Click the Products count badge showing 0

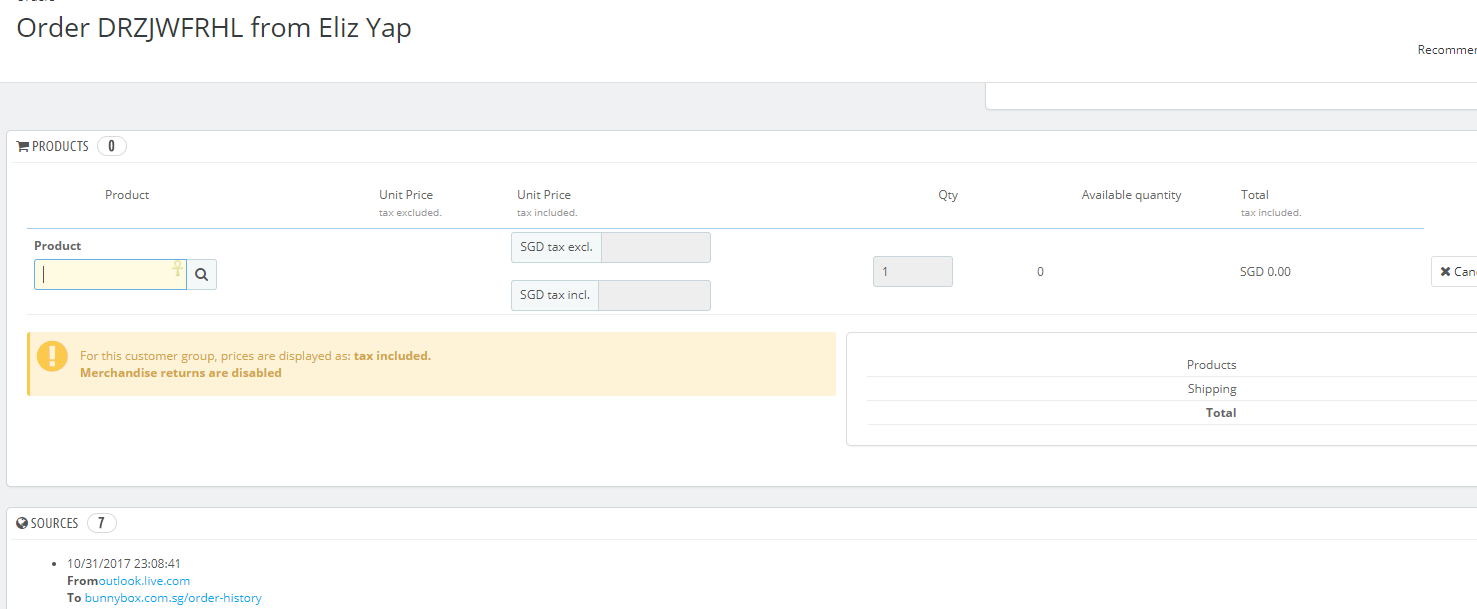(x=111, y=146)
